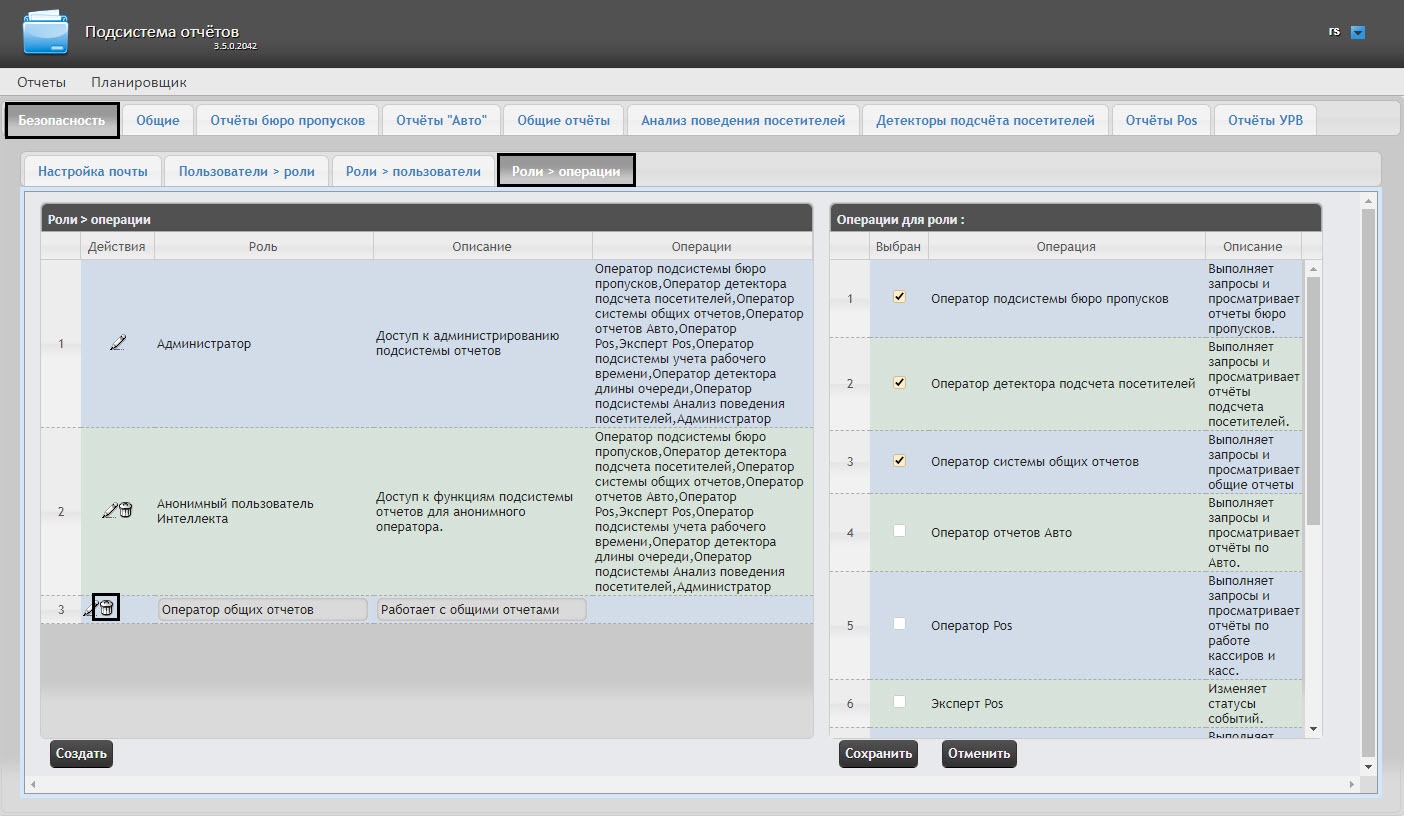Click the edit pencil icon for Администратор role
1404x816 pixels.
tap(118, 343)
